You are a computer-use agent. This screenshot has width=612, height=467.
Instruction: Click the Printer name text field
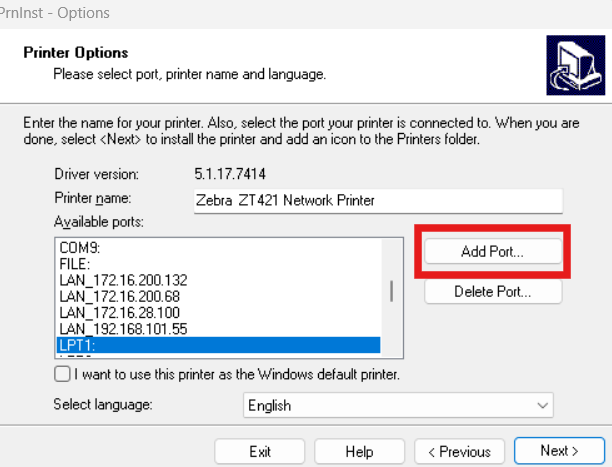(x=378, y=200)
